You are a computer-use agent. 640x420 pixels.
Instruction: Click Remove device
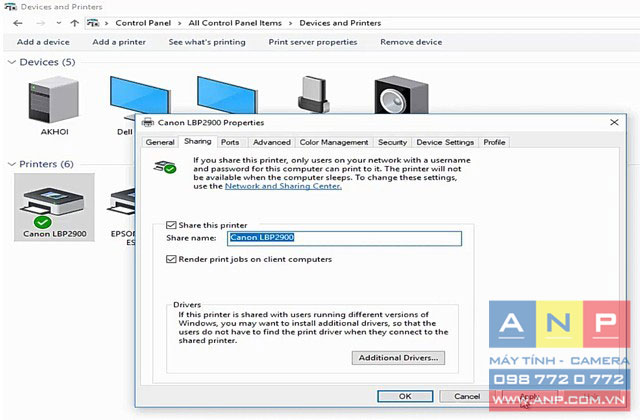tap(411, 42)
